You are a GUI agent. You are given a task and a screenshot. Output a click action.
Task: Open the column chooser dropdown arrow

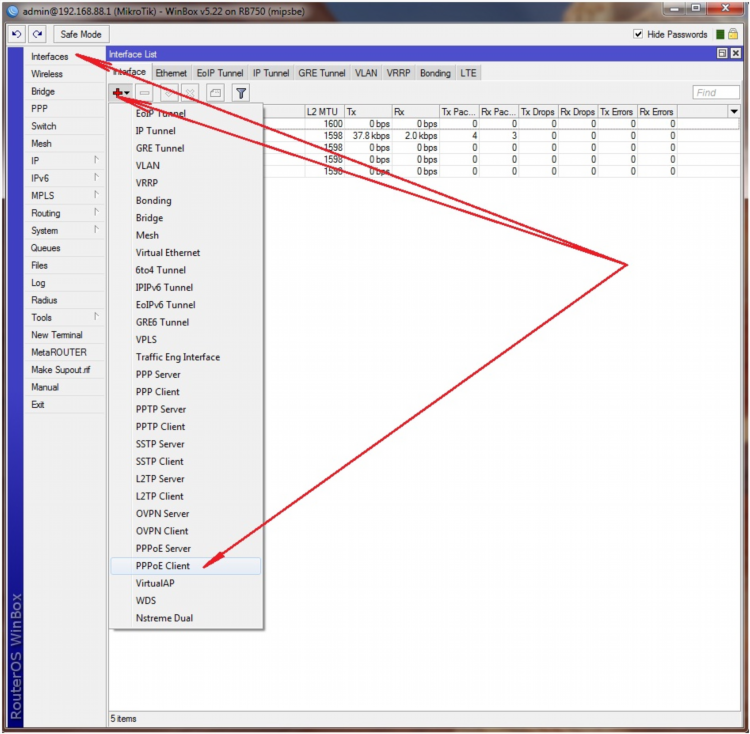pos(734,112)
